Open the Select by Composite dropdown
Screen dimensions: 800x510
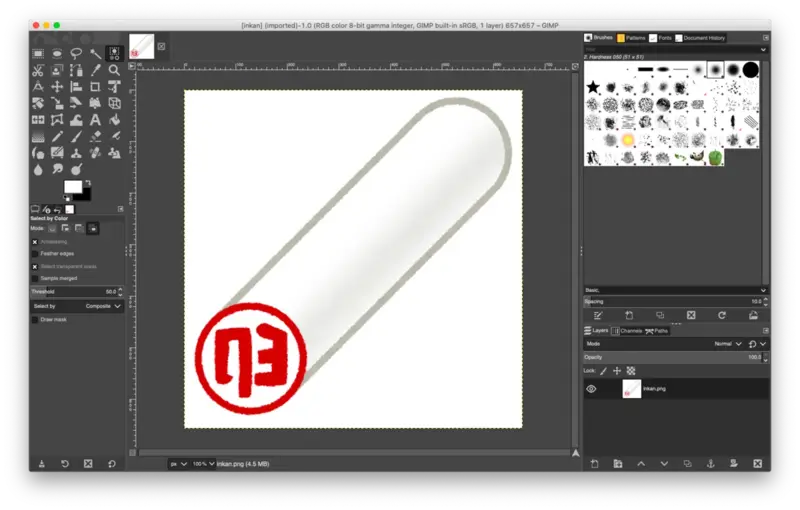(x=103, y=306)
